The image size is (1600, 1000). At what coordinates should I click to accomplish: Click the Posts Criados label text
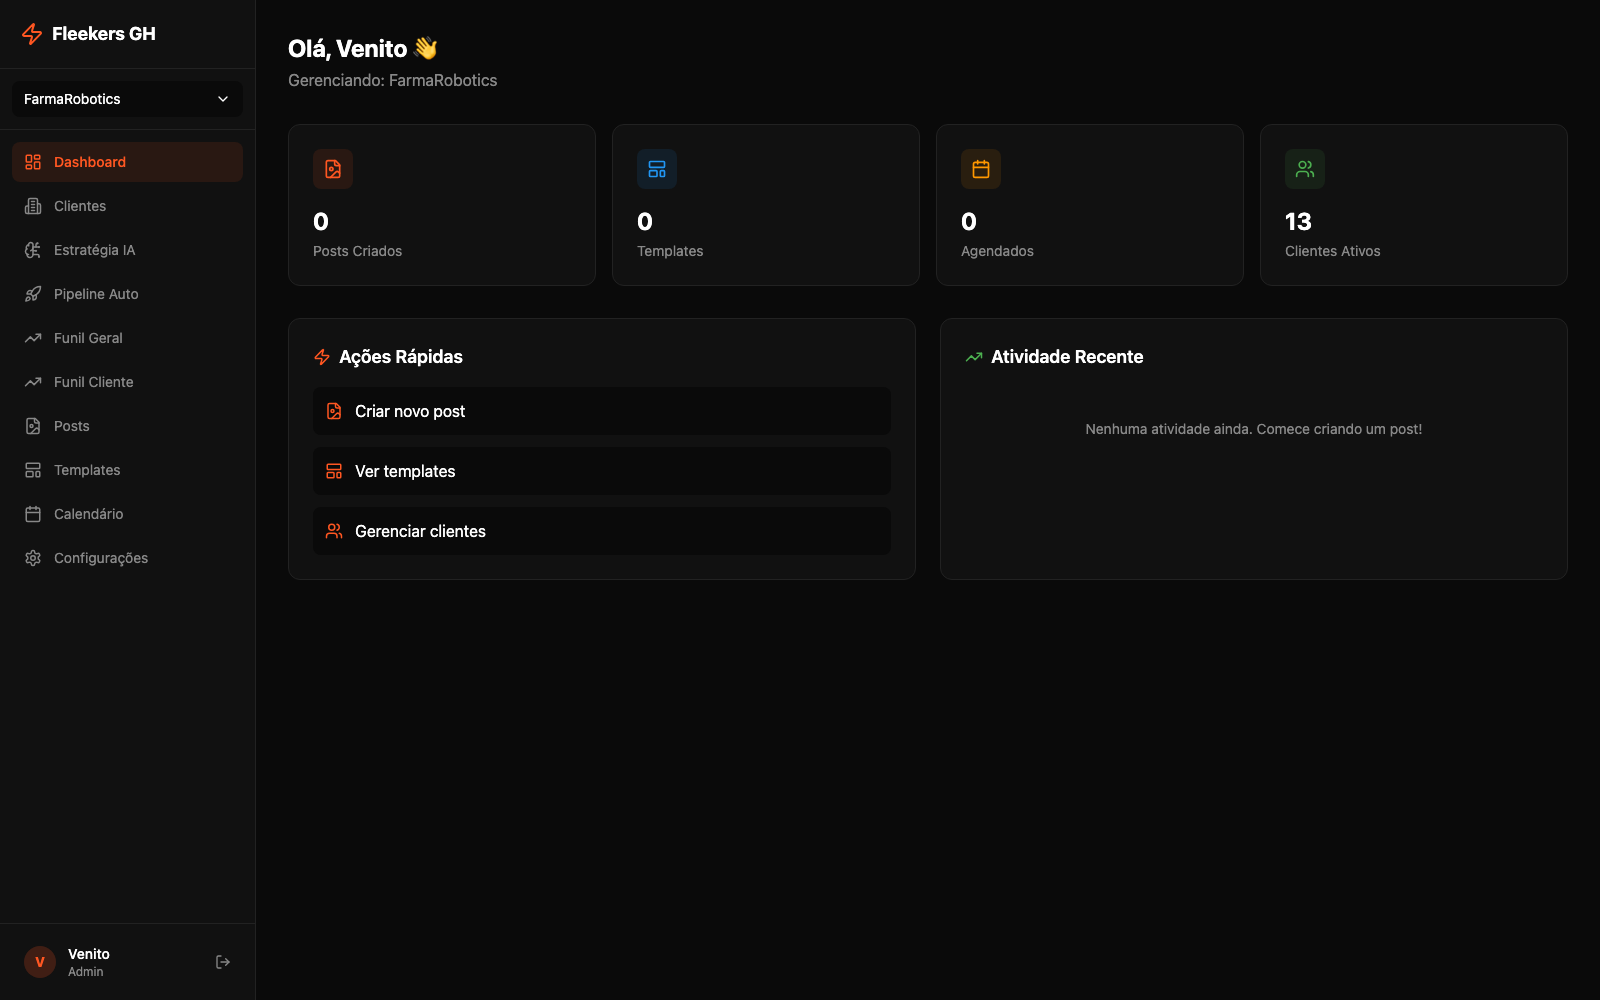[x=357, y=251]
